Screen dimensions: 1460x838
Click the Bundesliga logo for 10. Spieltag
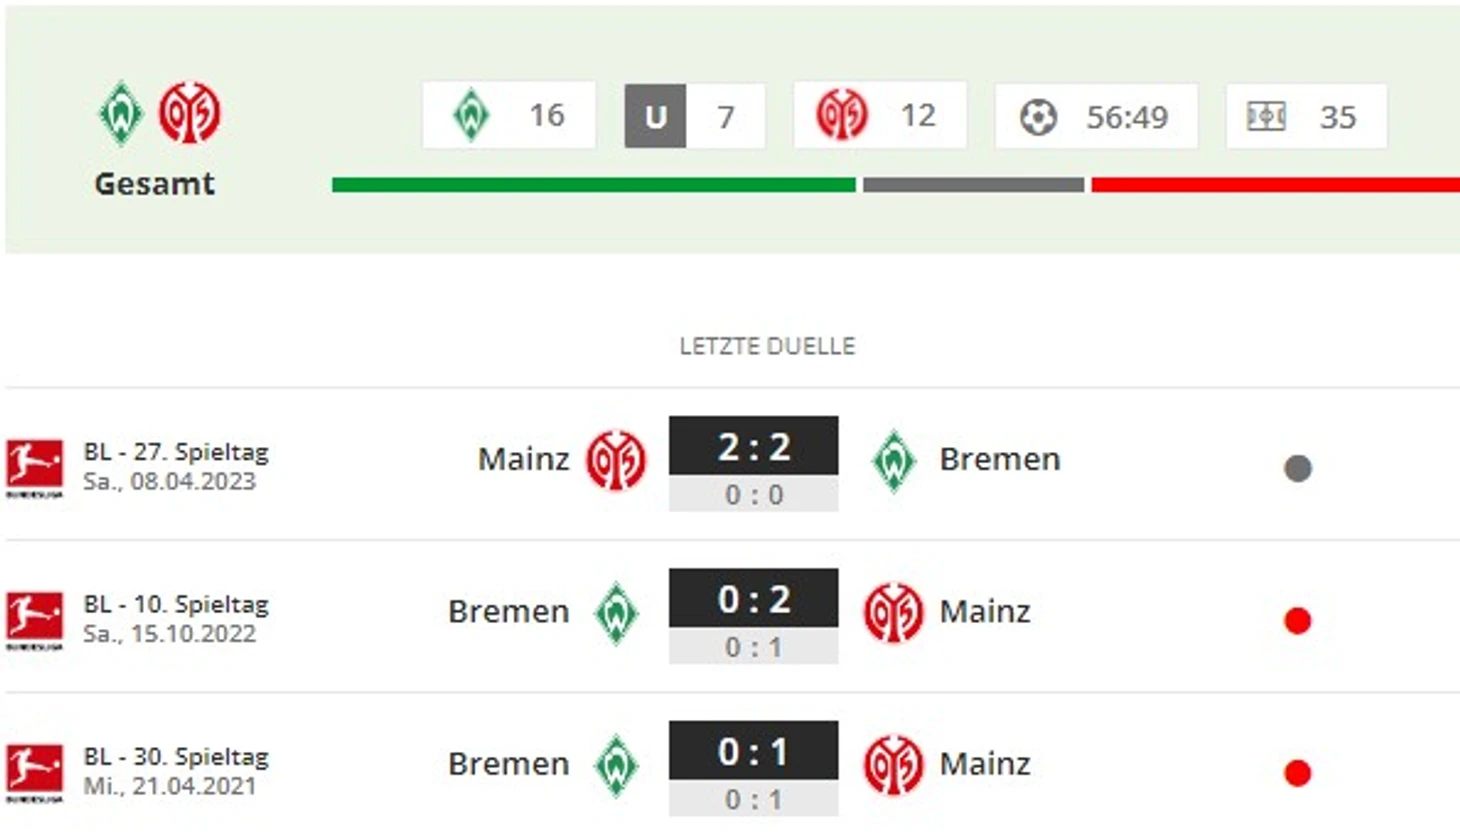pos(34,619)
